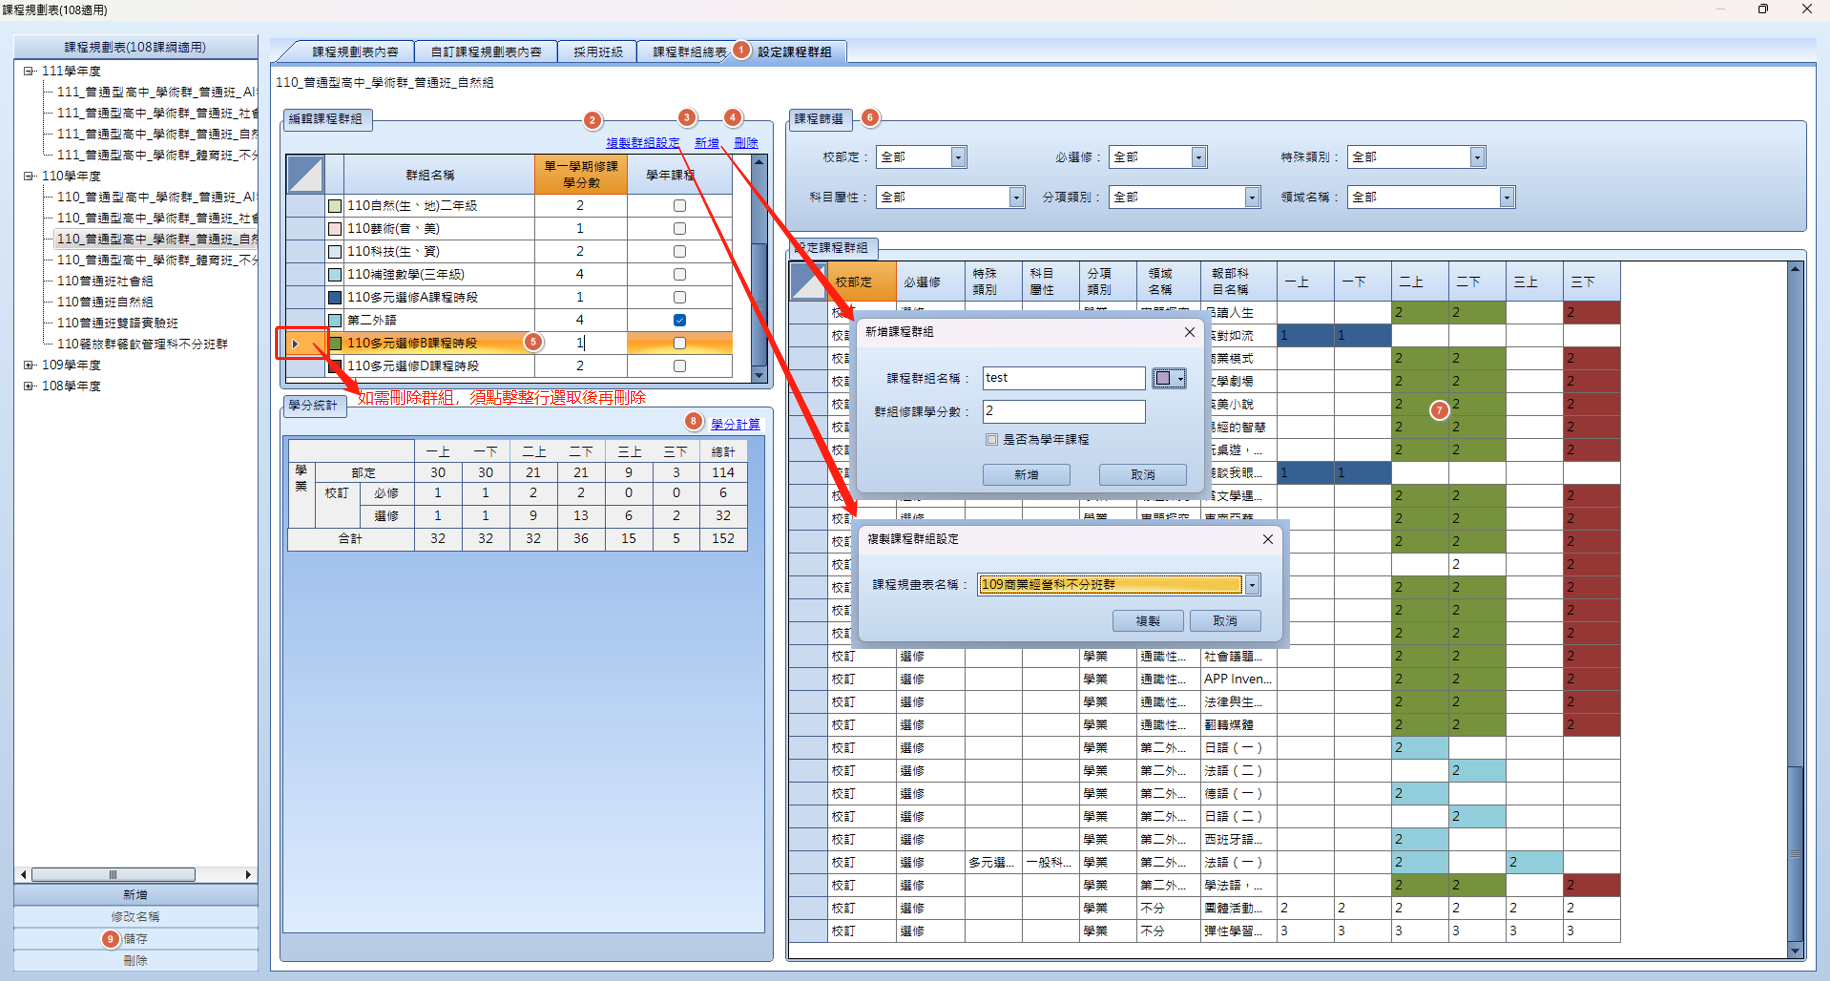
Task: Collapse the 111學年度 tree node
Action: coord(29,71)
